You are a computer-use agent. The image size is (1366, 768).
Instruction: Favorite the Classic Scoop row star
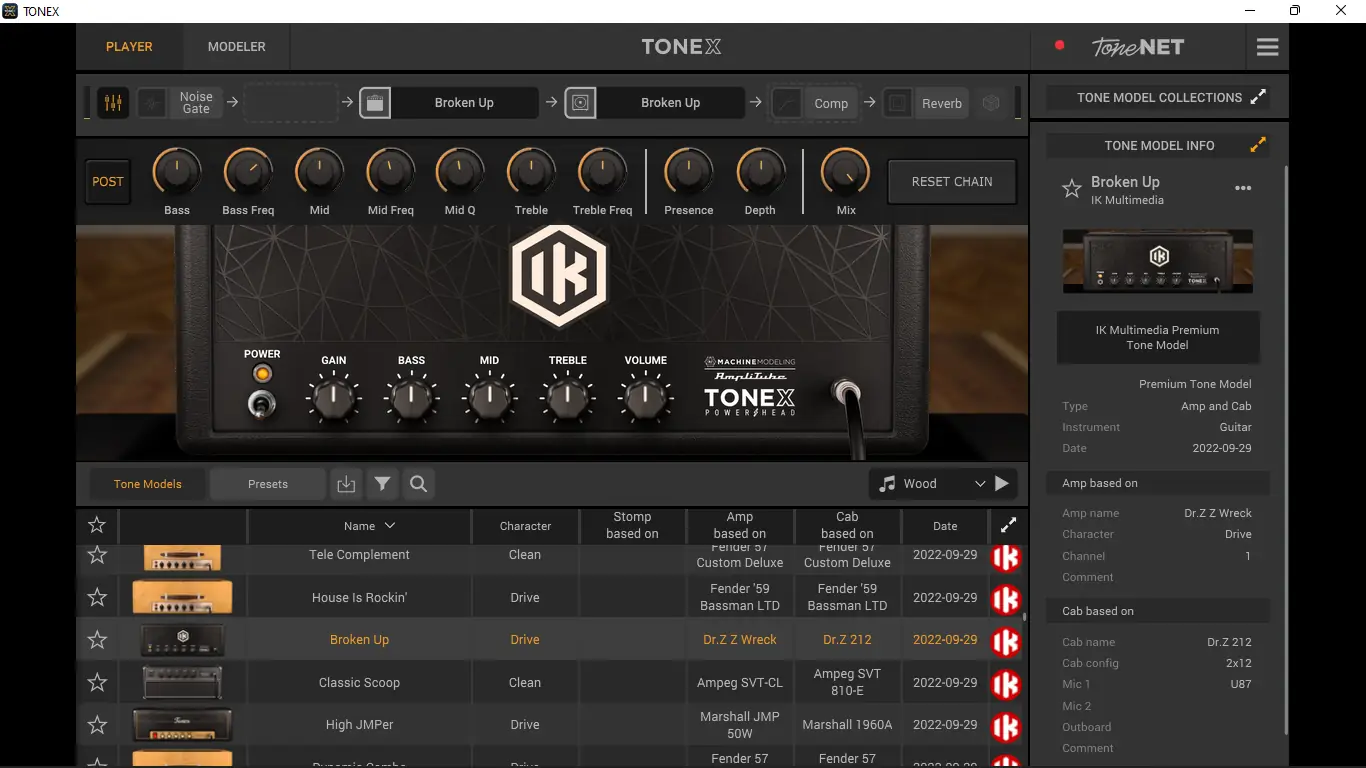pyautogui.click(x=97, y=683)
